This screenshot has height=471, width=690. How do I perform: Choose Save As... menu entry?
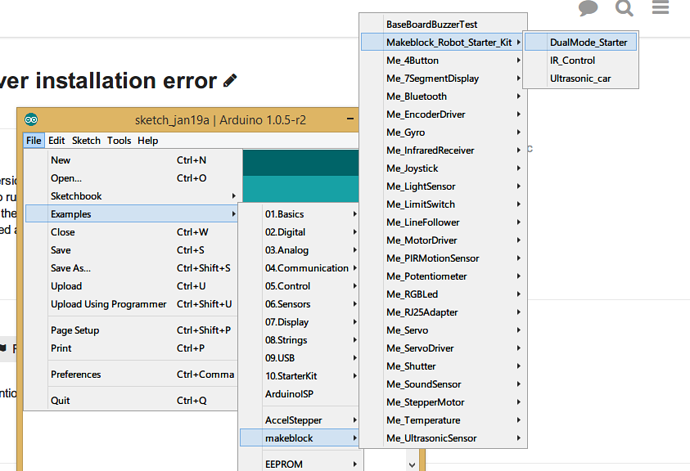pos(131,268)
